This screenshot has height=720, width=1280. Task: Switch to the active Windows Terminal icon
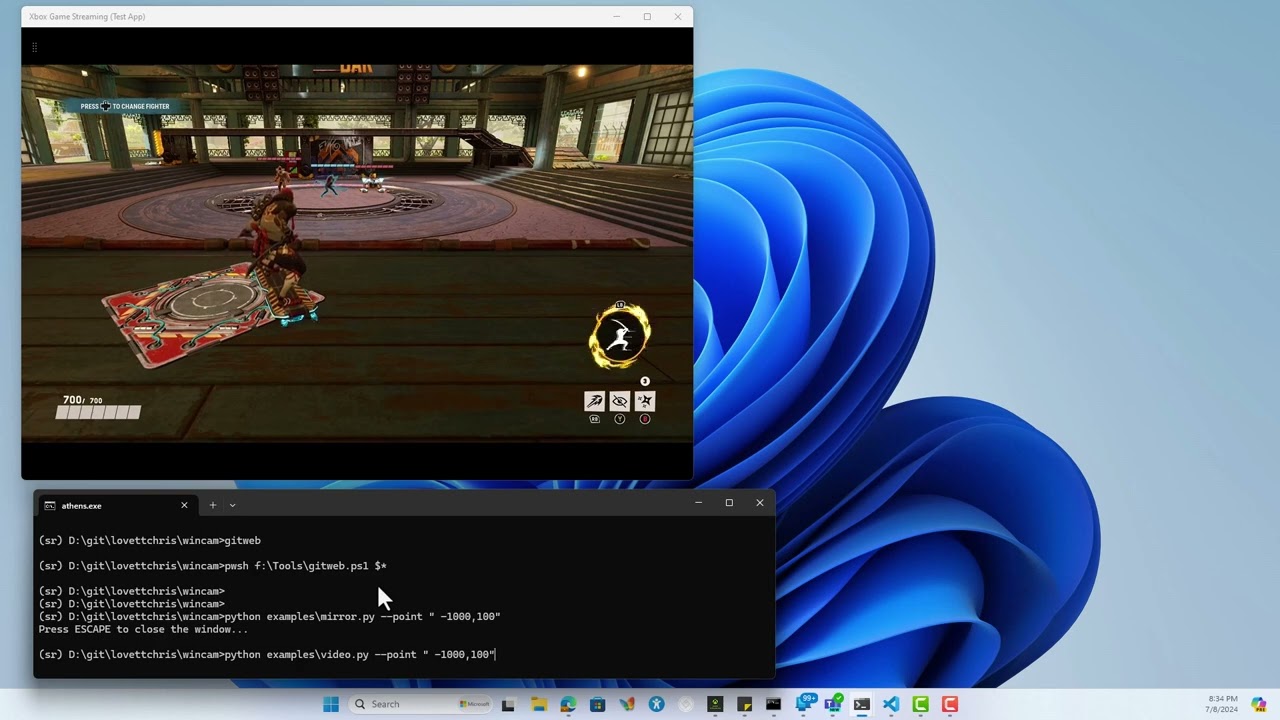click(x=861, y=704)
